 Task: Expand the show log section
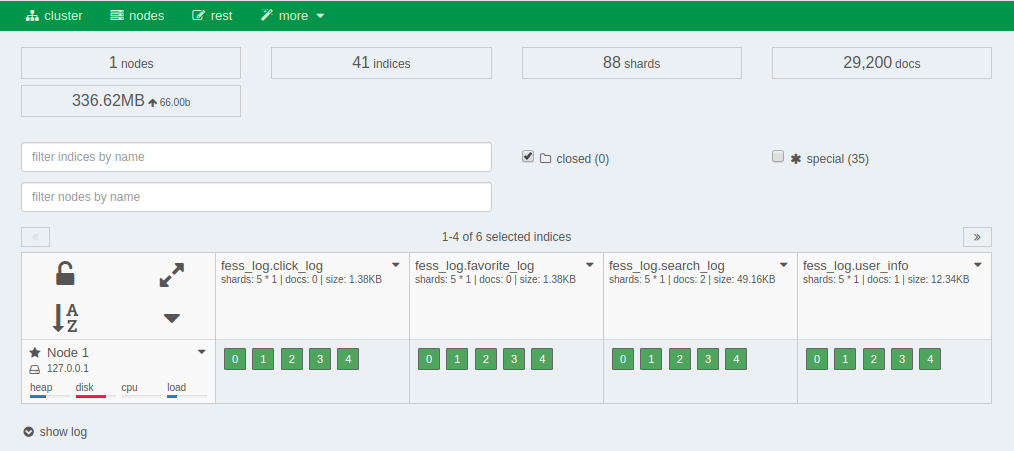coord(55,432)
